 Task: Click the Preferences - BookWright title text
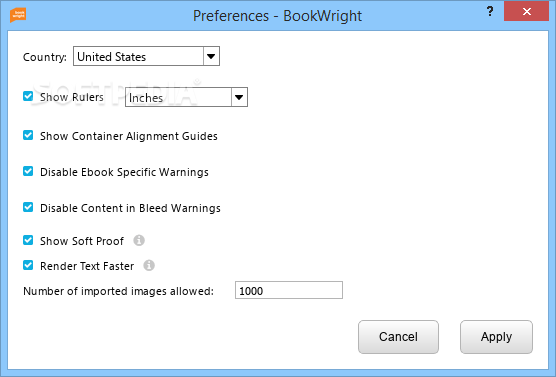(277, 16)
